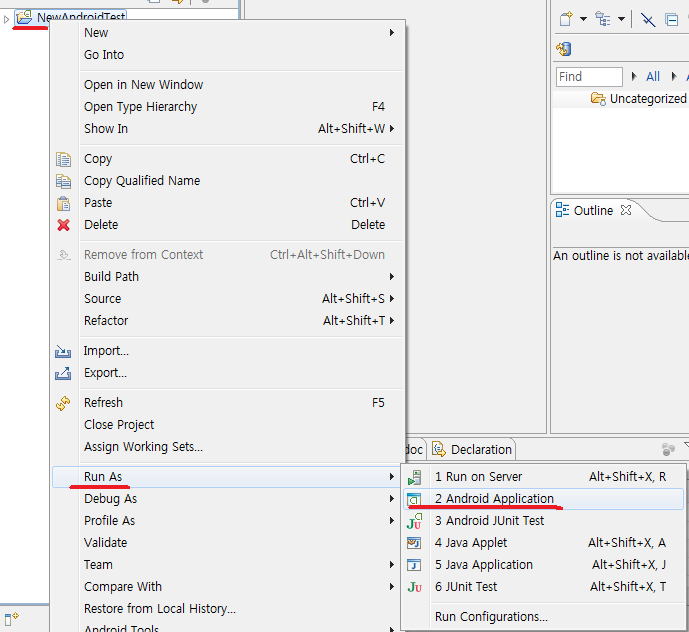Choose Restore from Local History...
The width and height of the screenshot is (689, 632).
tap(228, 608)
